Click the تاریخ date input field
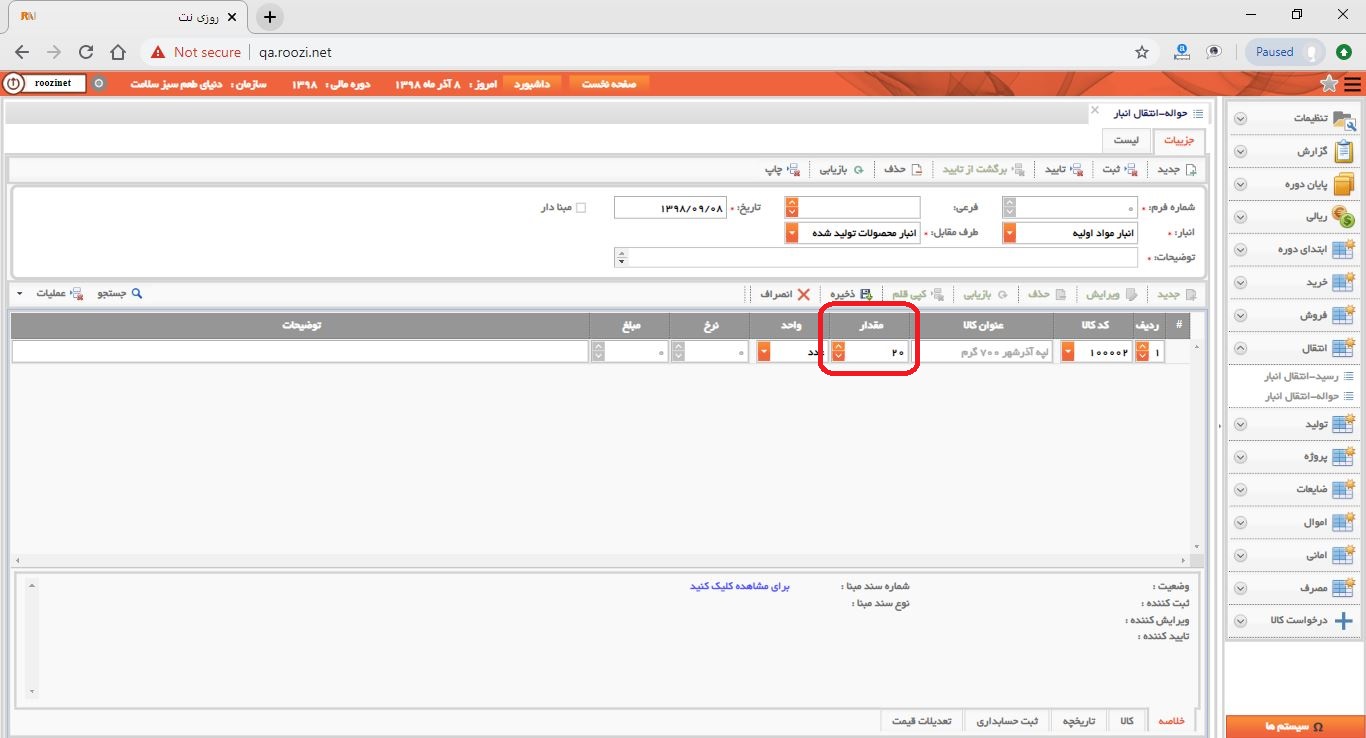This screenshot has width=1366, height=738. point(669,208)
